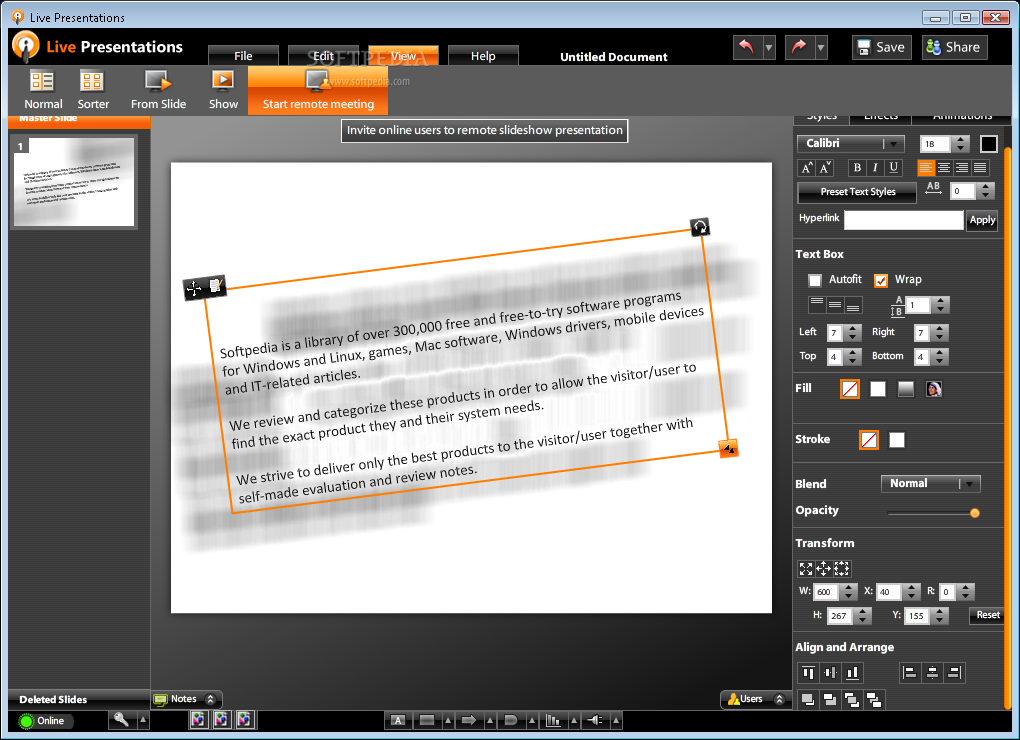Image resolution: width=1020 pixels, height=740 pixels.
Task: Toggle Underline formatting
Action: [x=893, y=168]
